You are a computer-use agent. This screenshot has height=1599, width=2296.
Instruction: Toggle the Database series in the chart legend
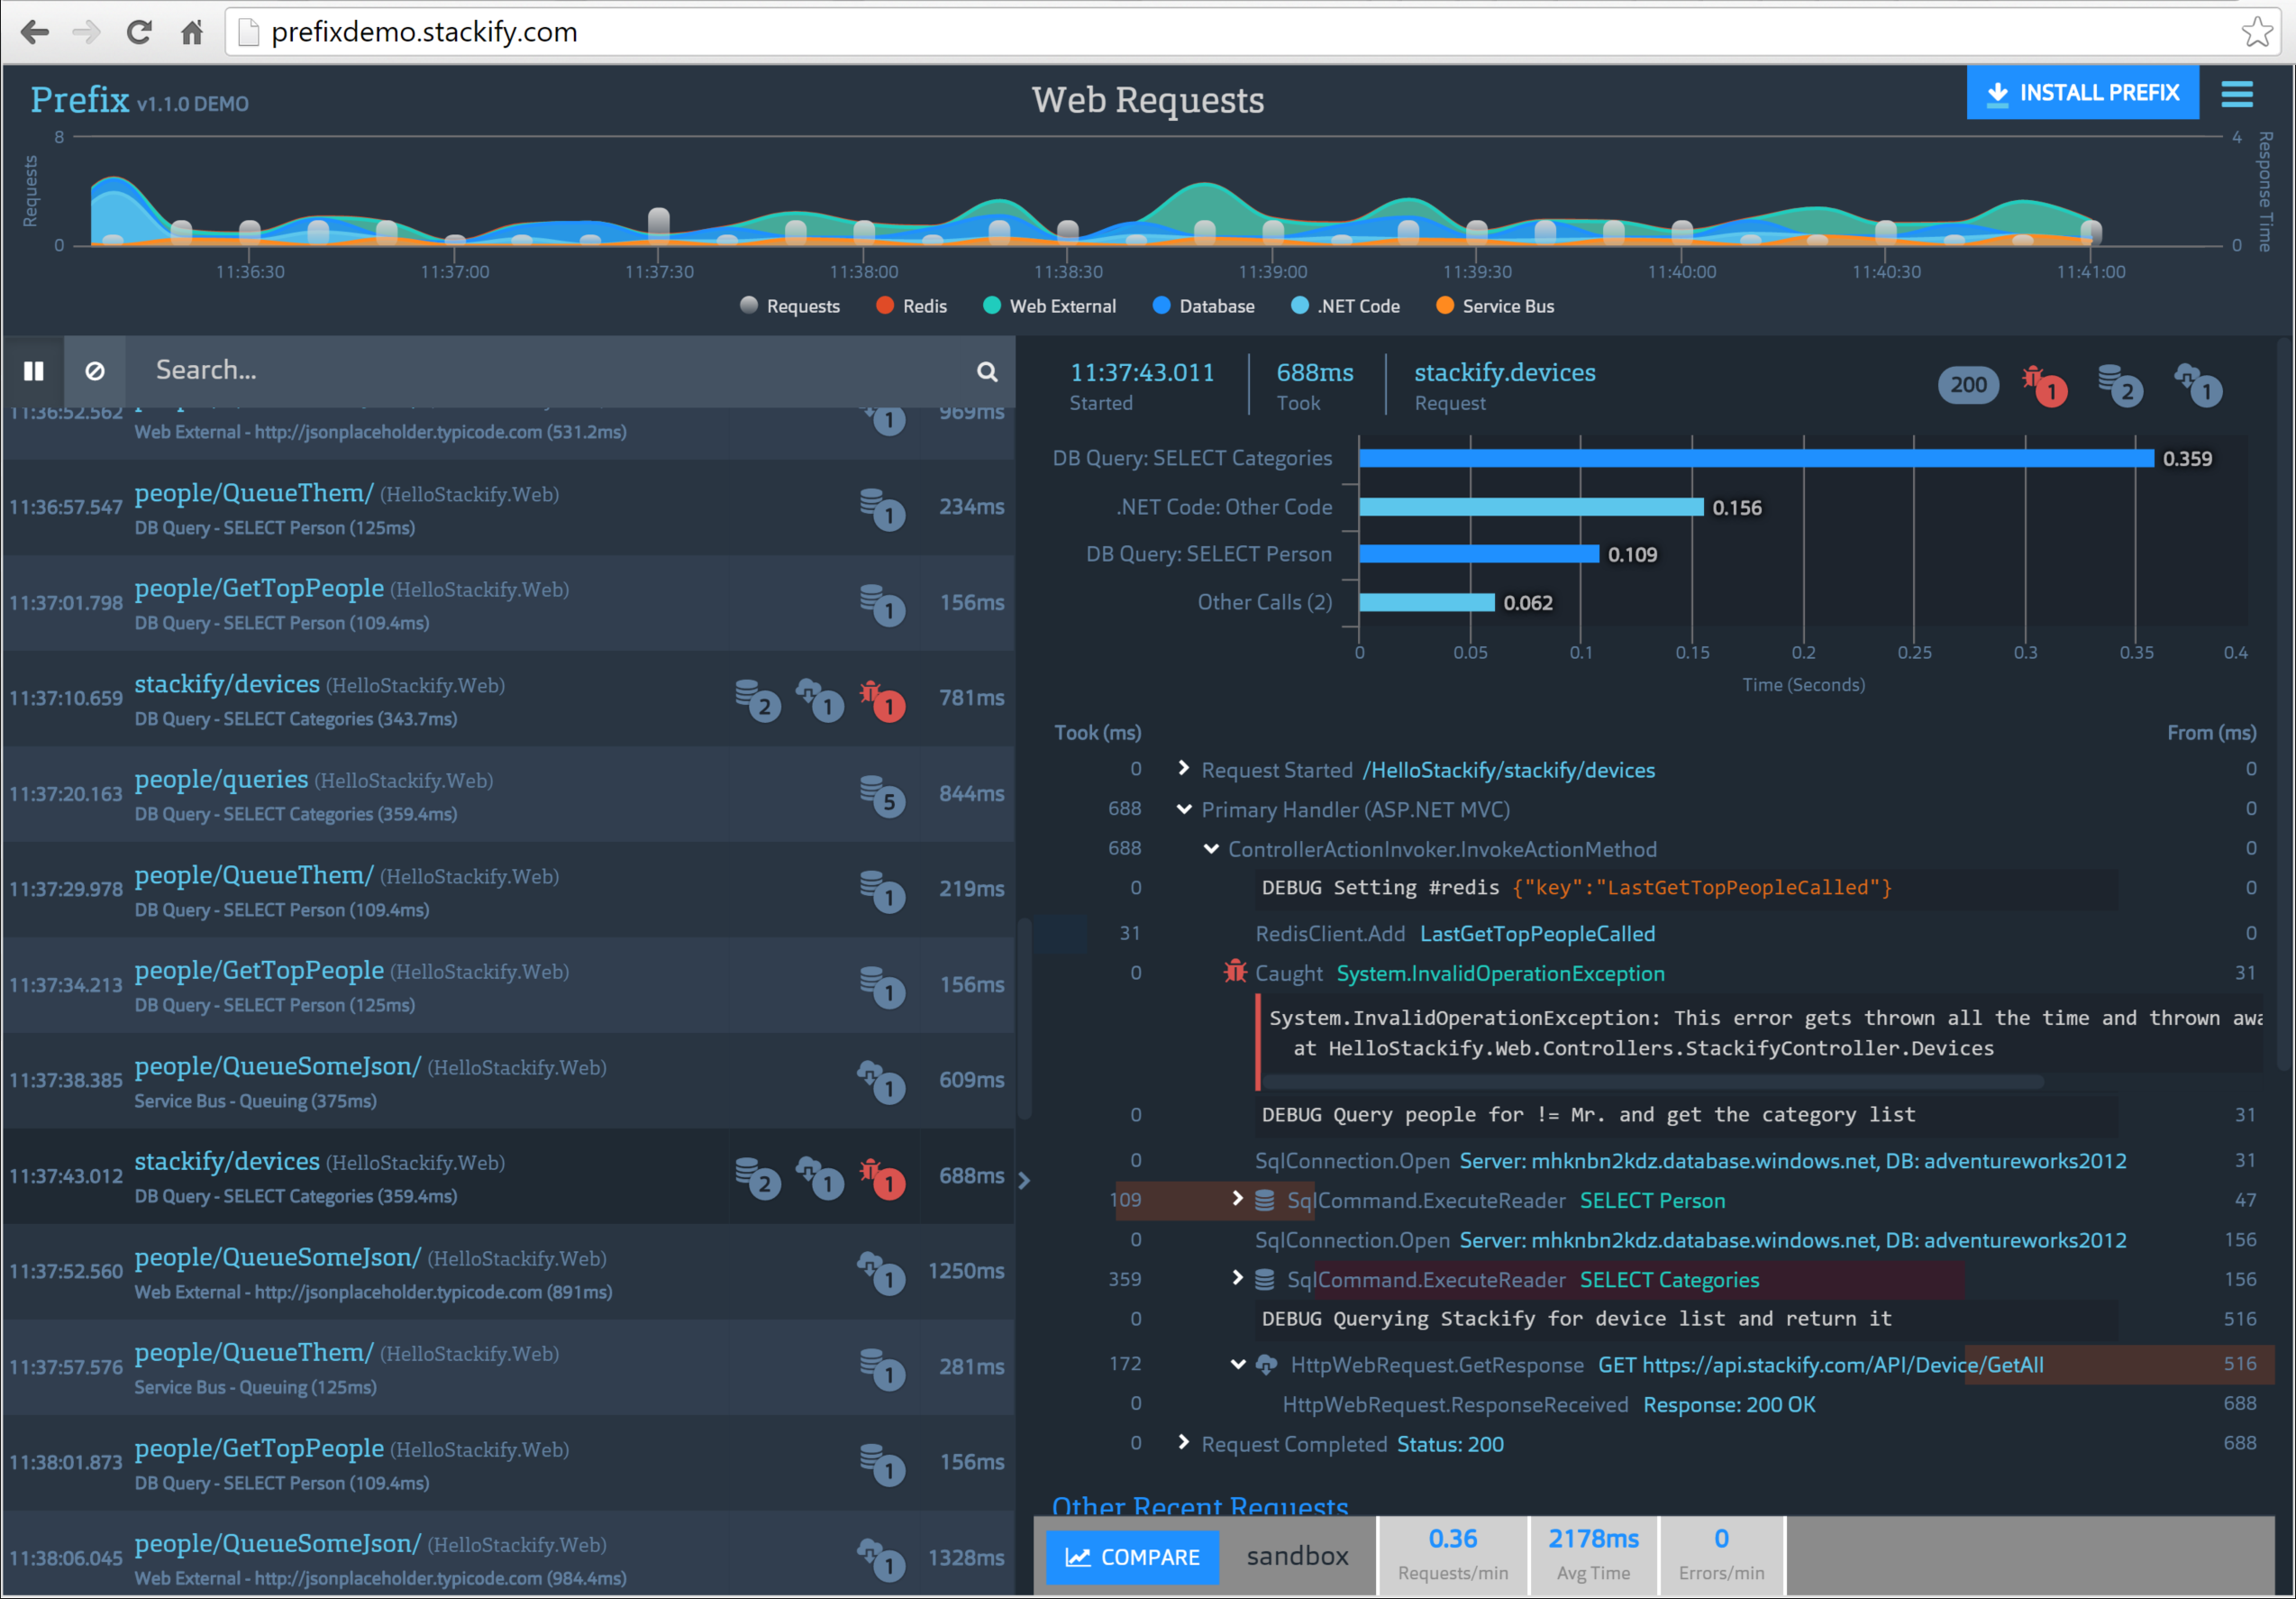coord(1203,306)
